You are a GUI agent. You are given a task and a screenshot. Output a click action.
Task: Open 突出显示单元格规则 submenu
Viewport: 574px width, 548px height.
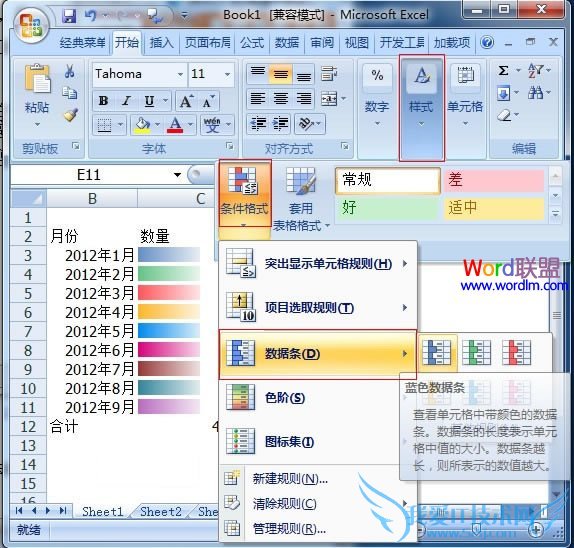click(318, 263)
